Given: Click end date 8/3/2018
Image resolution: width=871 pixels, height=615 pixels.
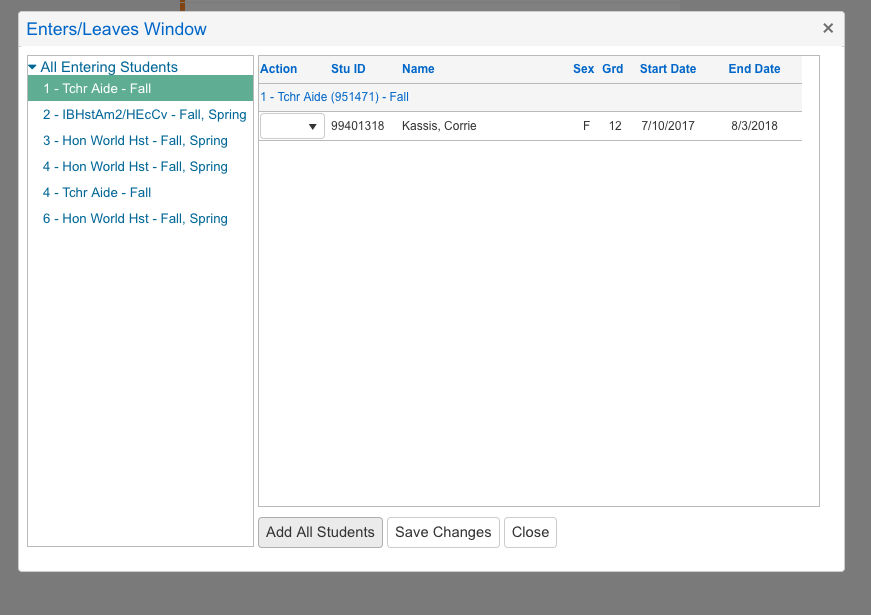Looking at the screenshot, I should tap(754, 126).
